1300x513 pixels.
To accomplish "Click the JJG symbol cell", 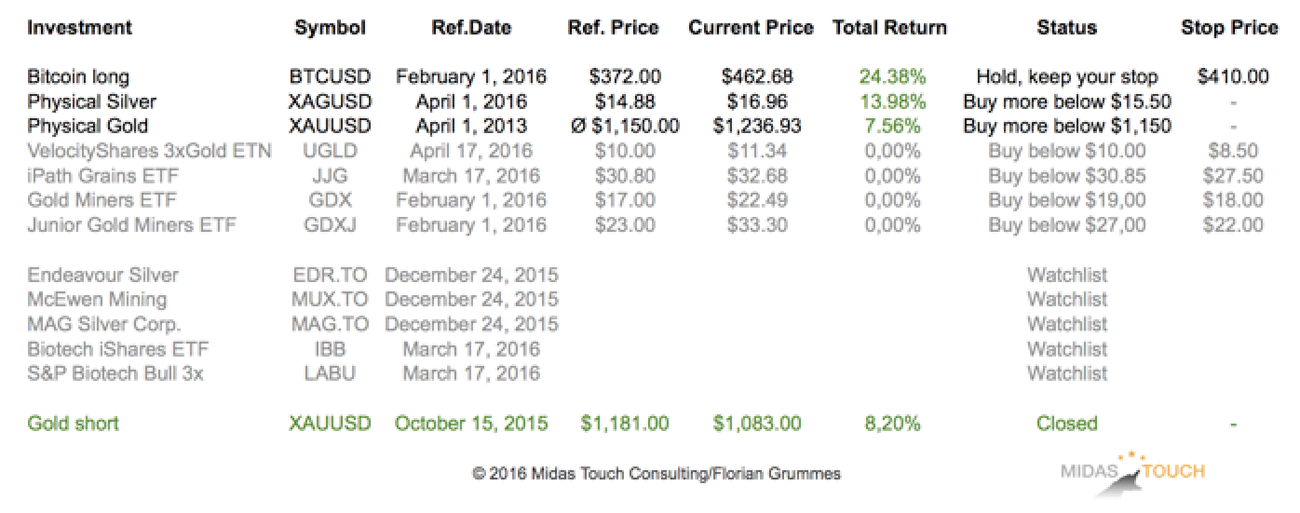I will click(x=330, y=176).
